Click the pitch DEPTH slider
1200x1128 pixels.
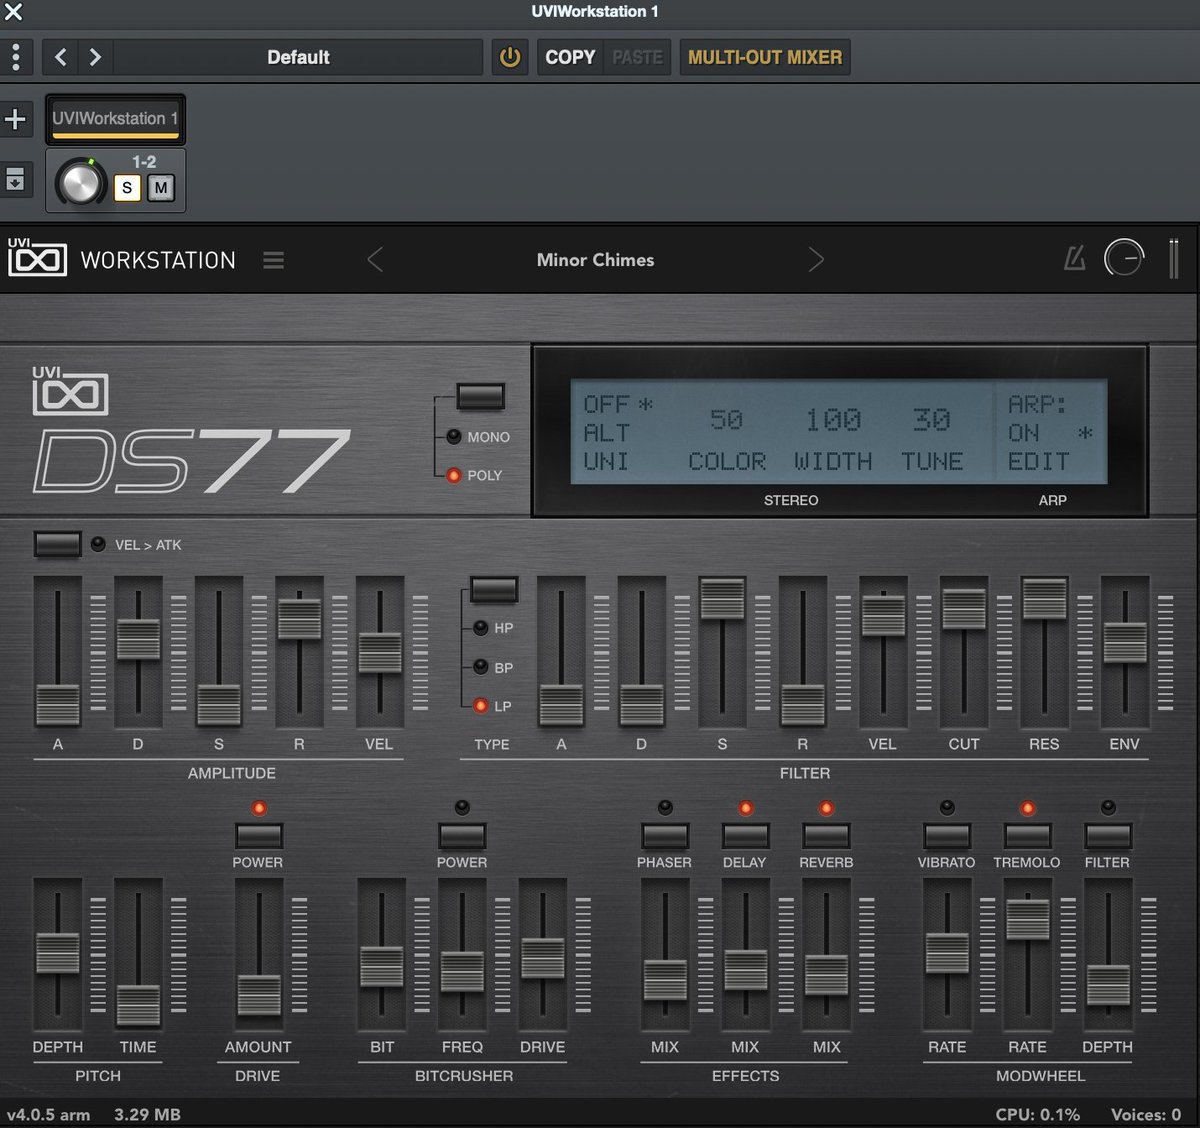58,953
